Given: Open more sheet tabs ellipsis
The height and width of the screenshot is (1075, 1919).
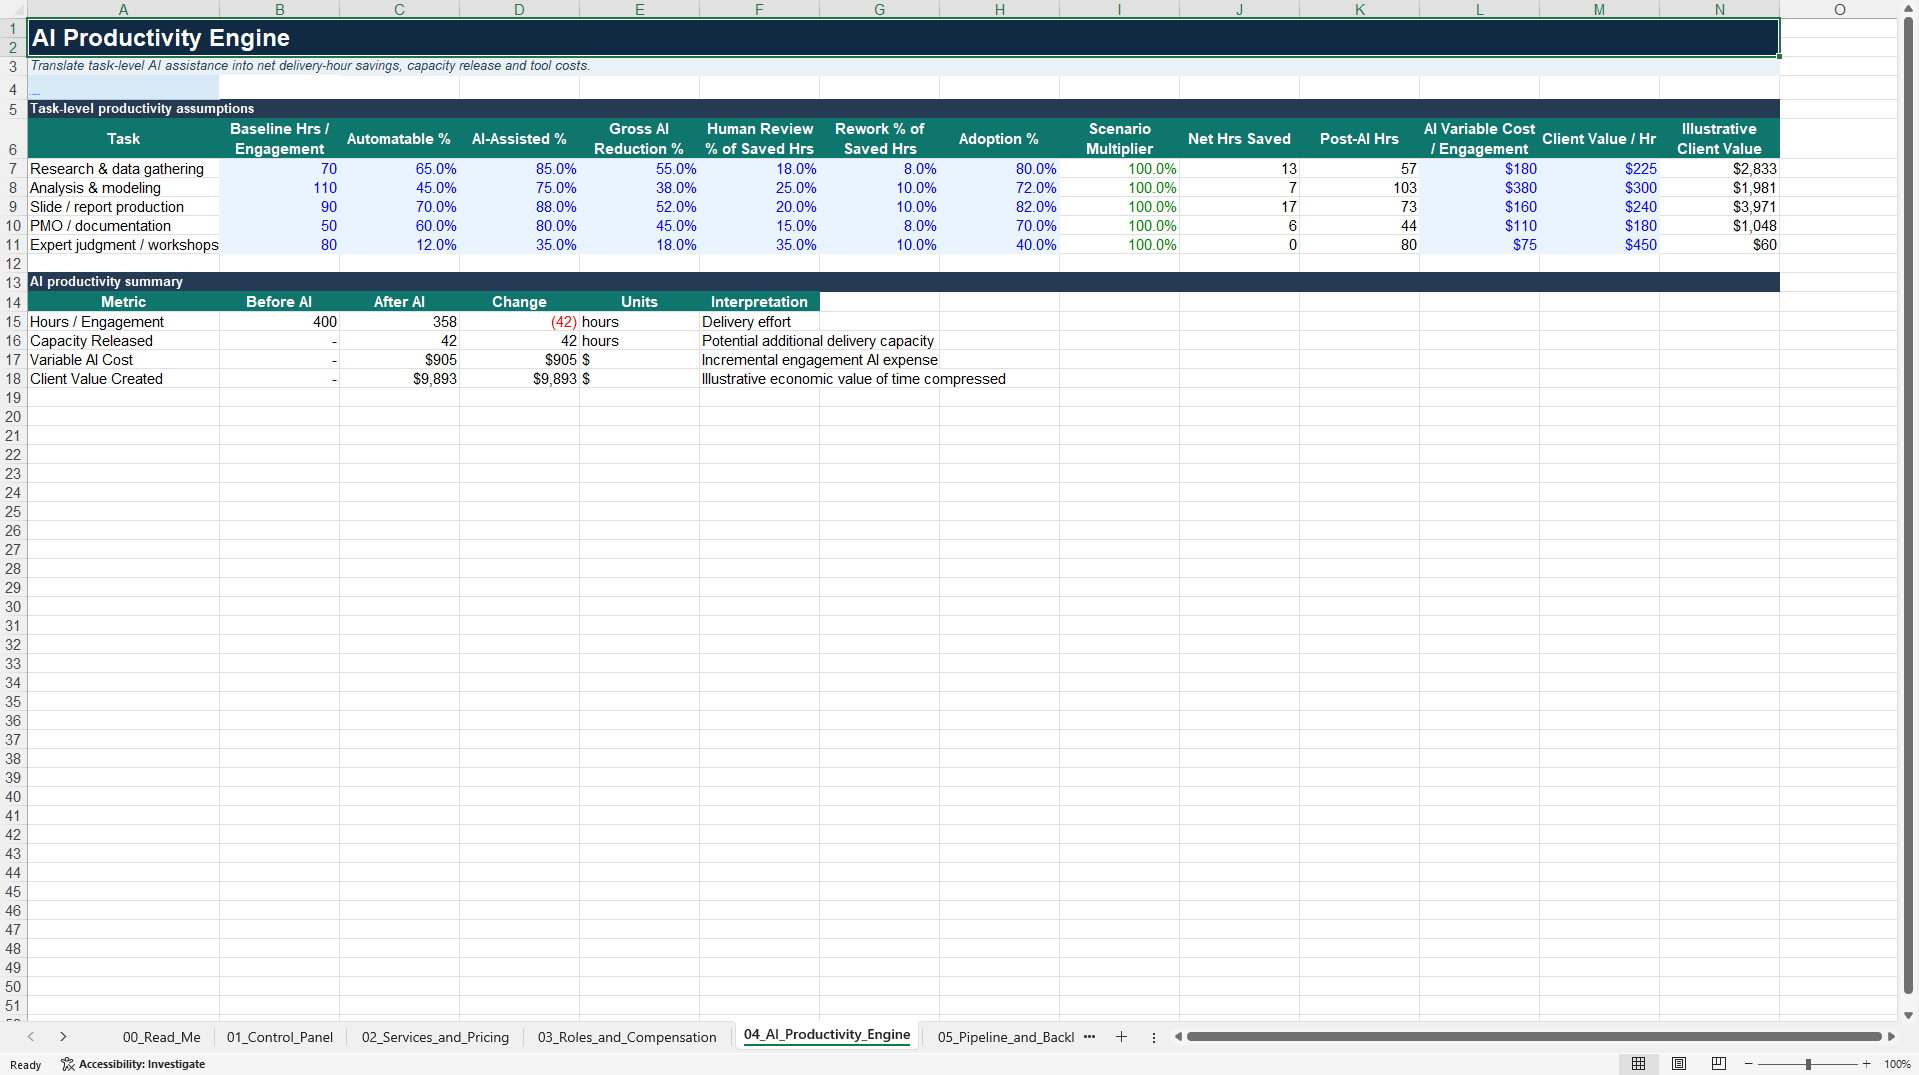Looking at the screenshot, I should coord(1089,1037).
